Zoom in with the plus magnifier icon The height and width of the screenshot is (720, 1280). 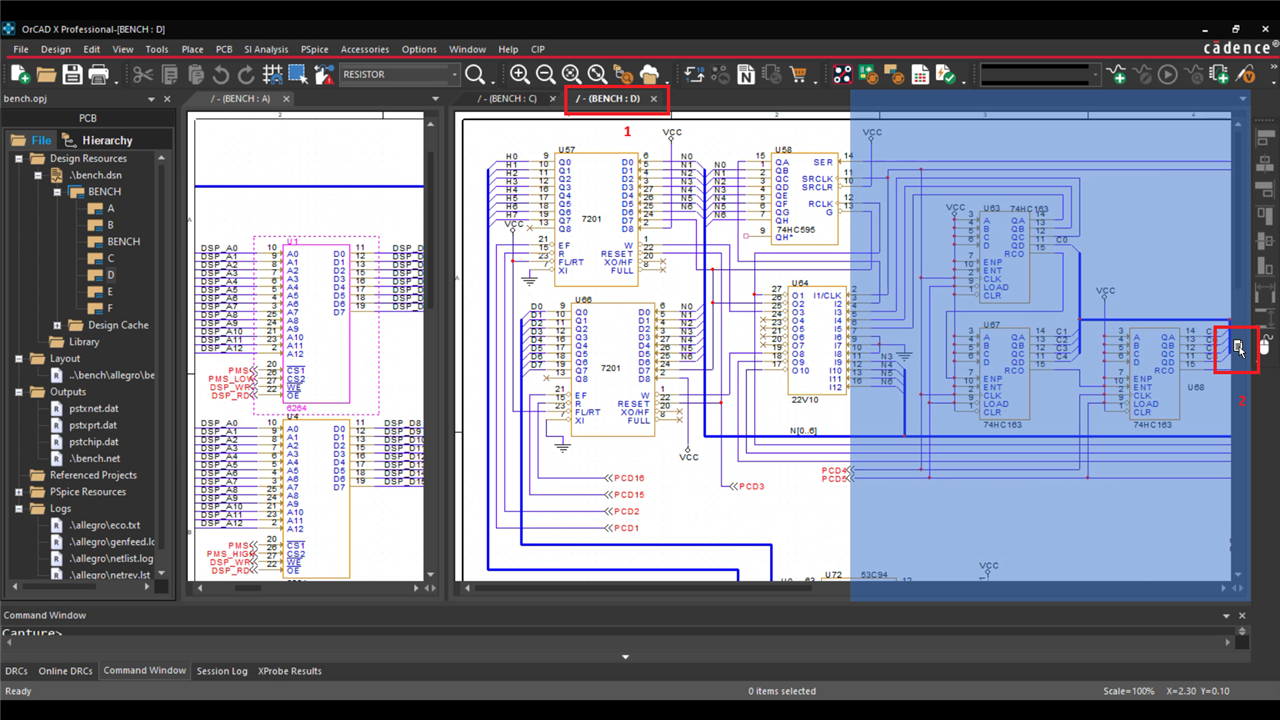pos(519,74)
